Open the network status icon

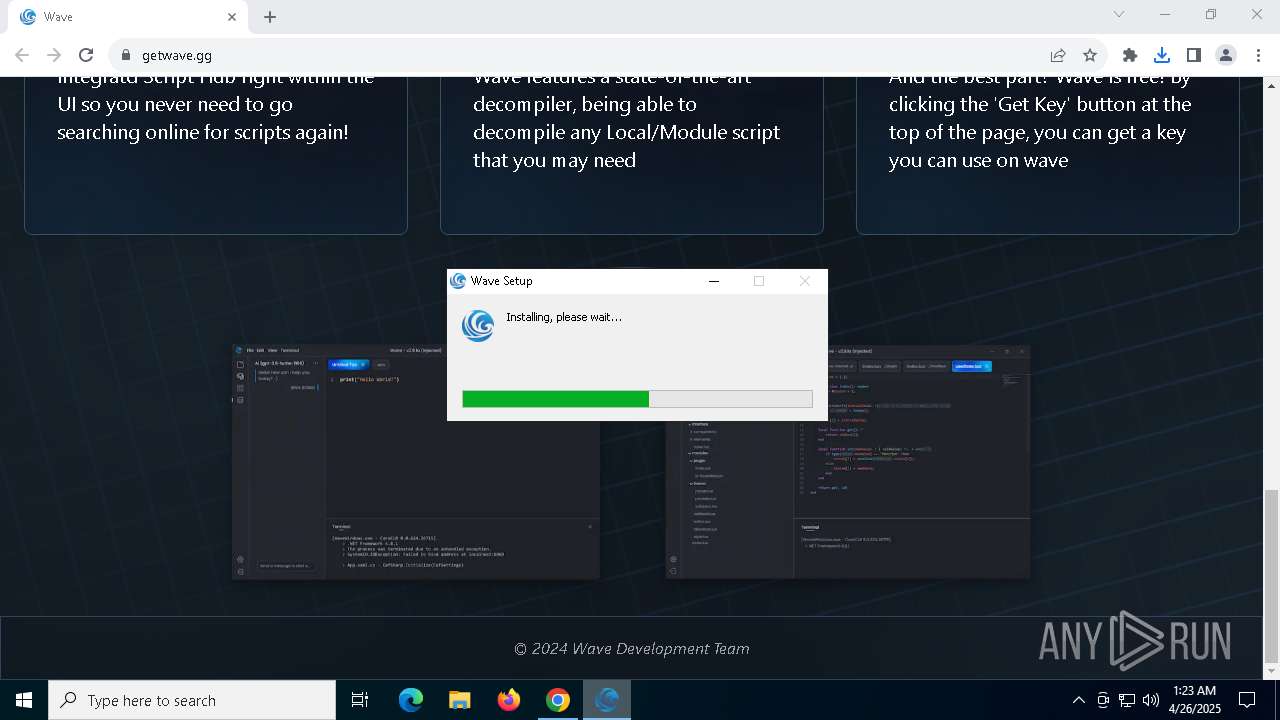pos(1127,700)
